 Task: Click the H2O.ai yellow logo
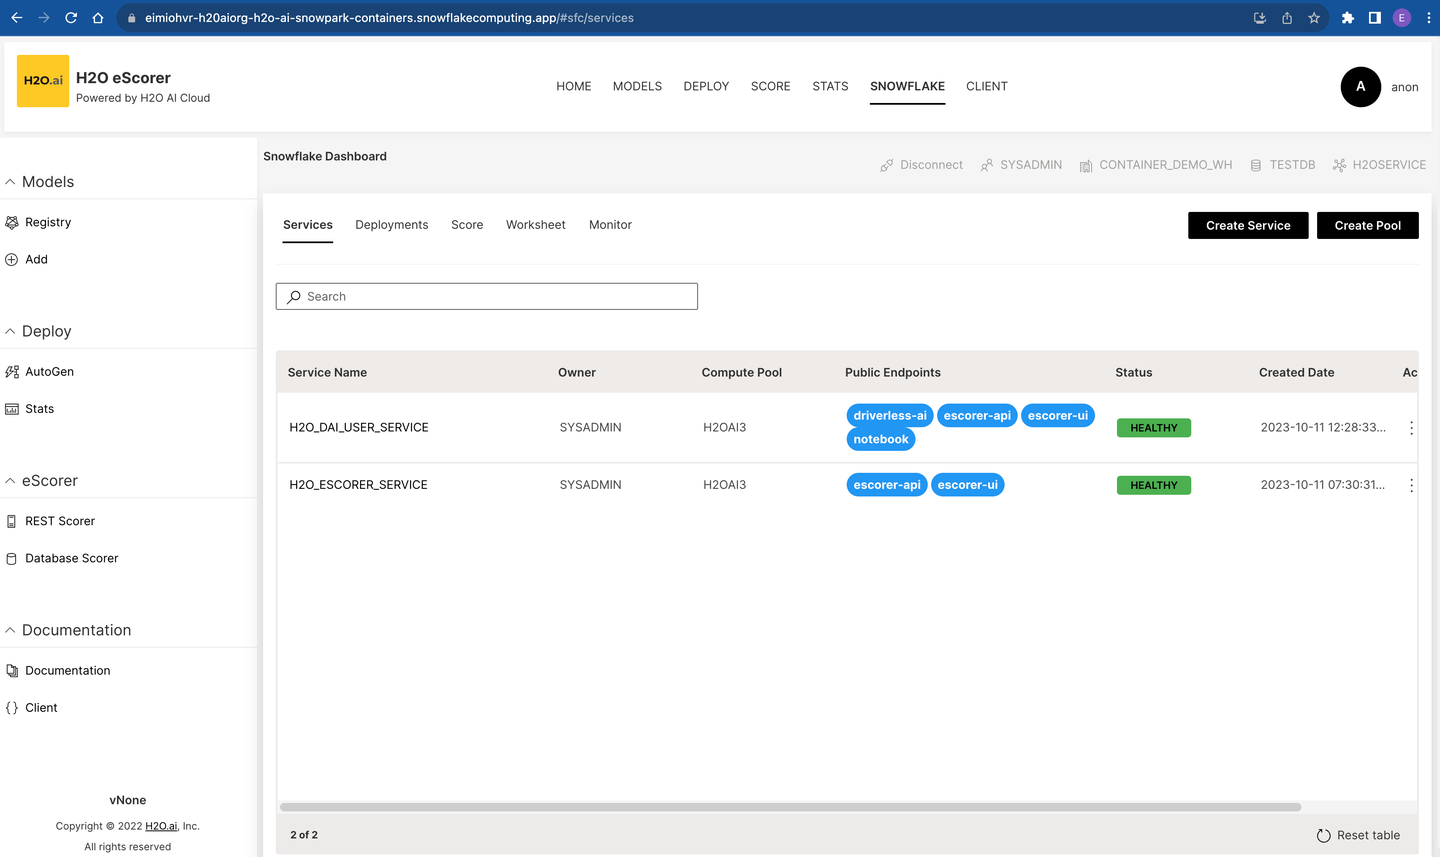point(43,81)
